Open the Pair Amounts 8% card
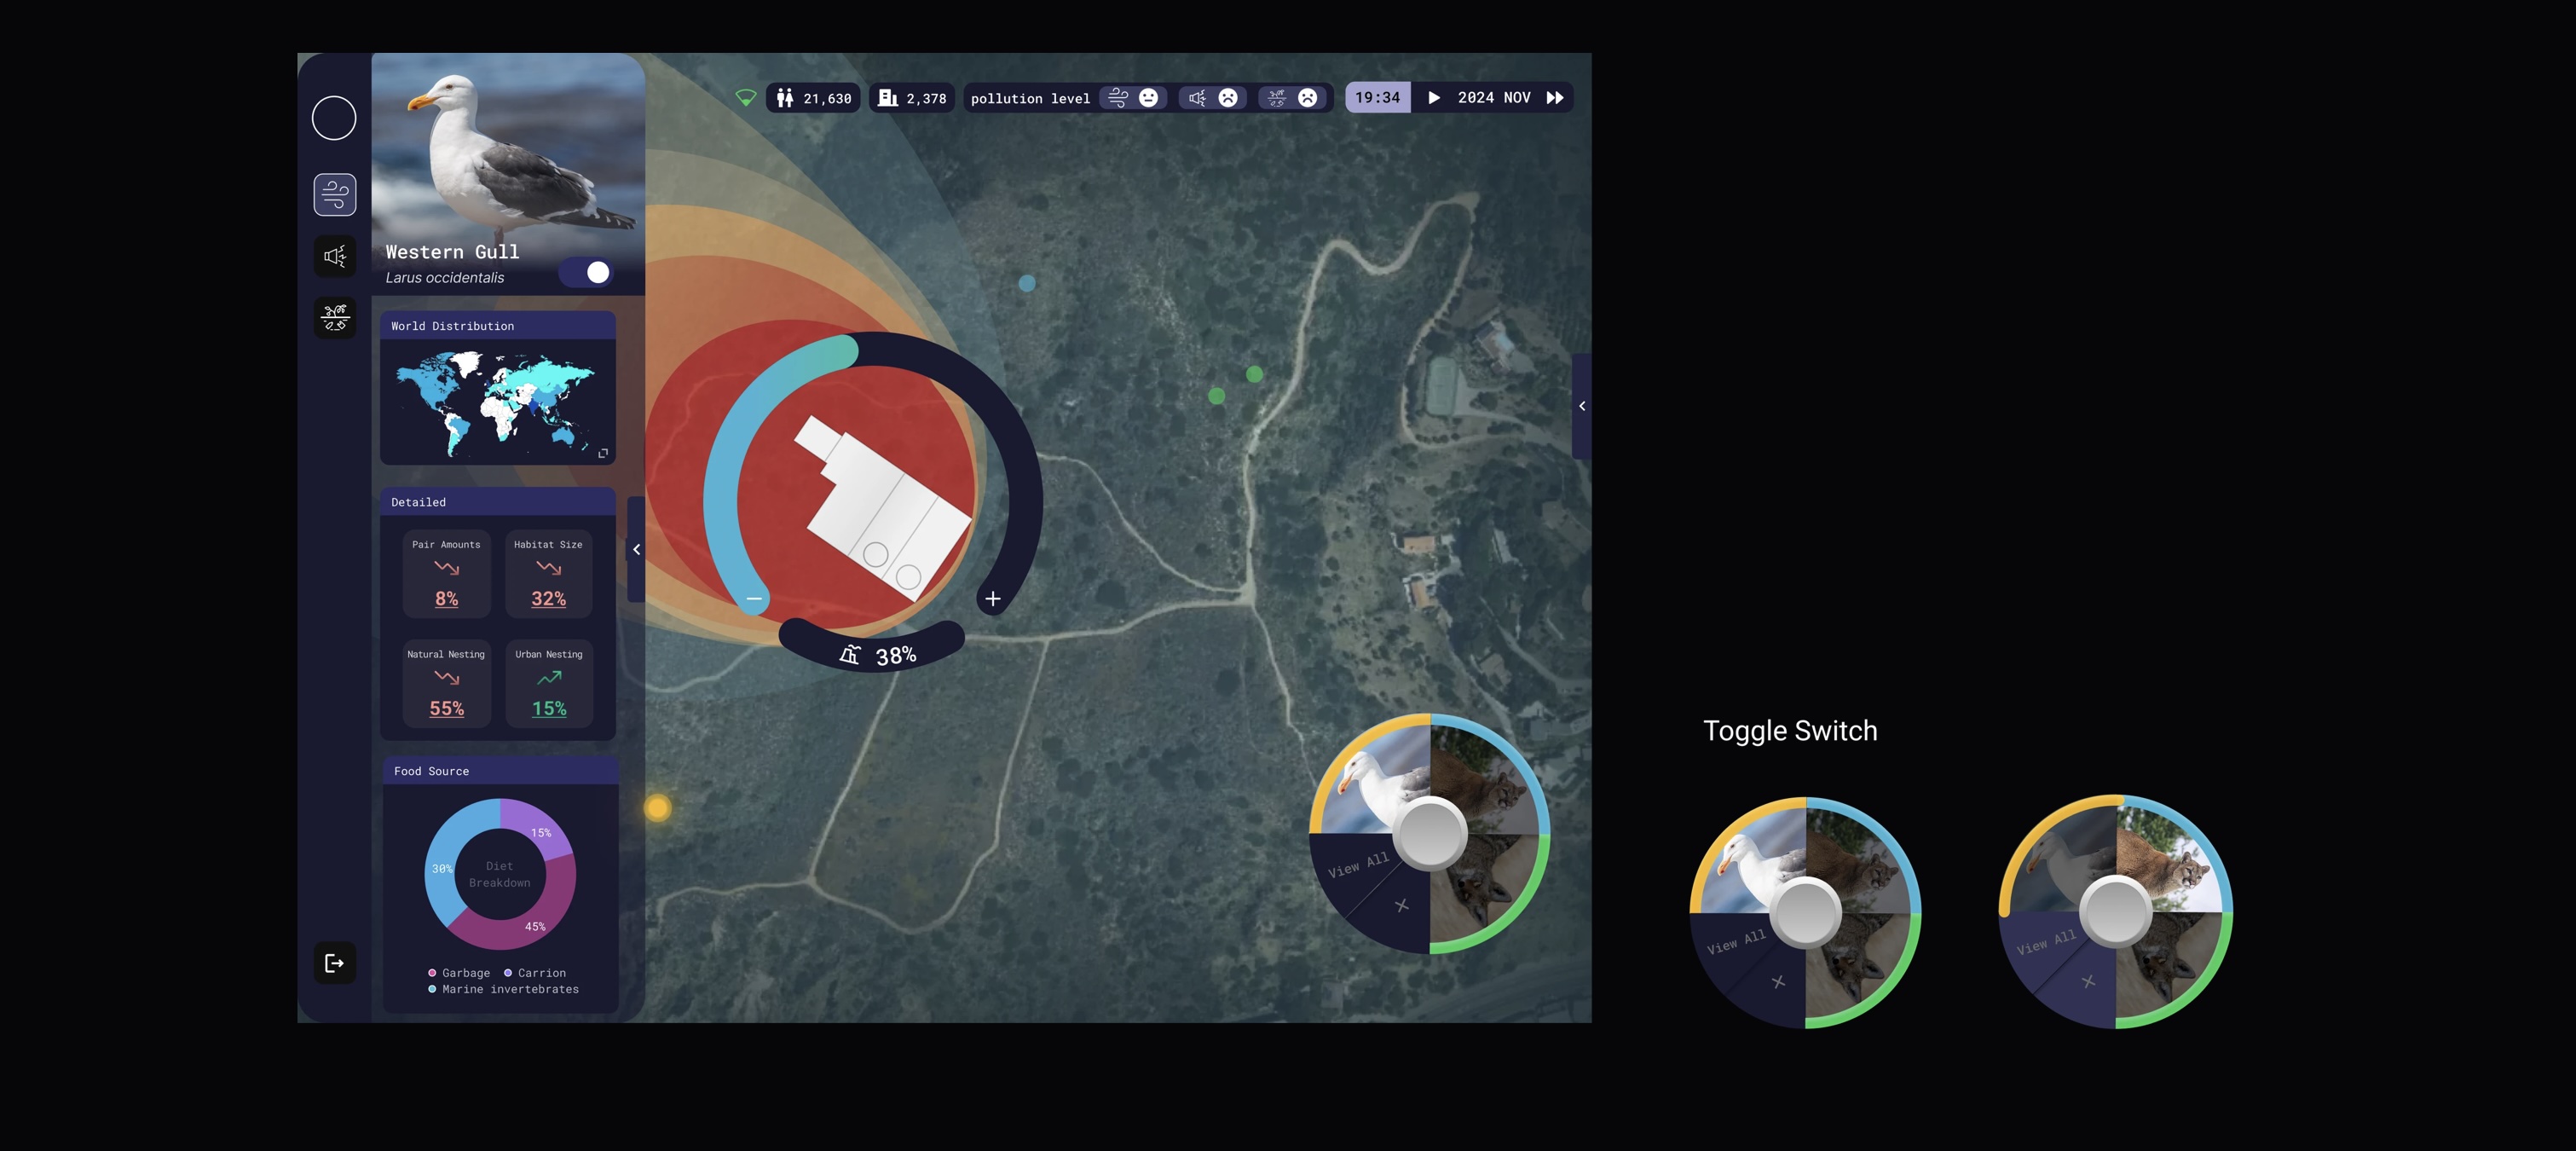The image size is (2576, 1151). [446, 574]
